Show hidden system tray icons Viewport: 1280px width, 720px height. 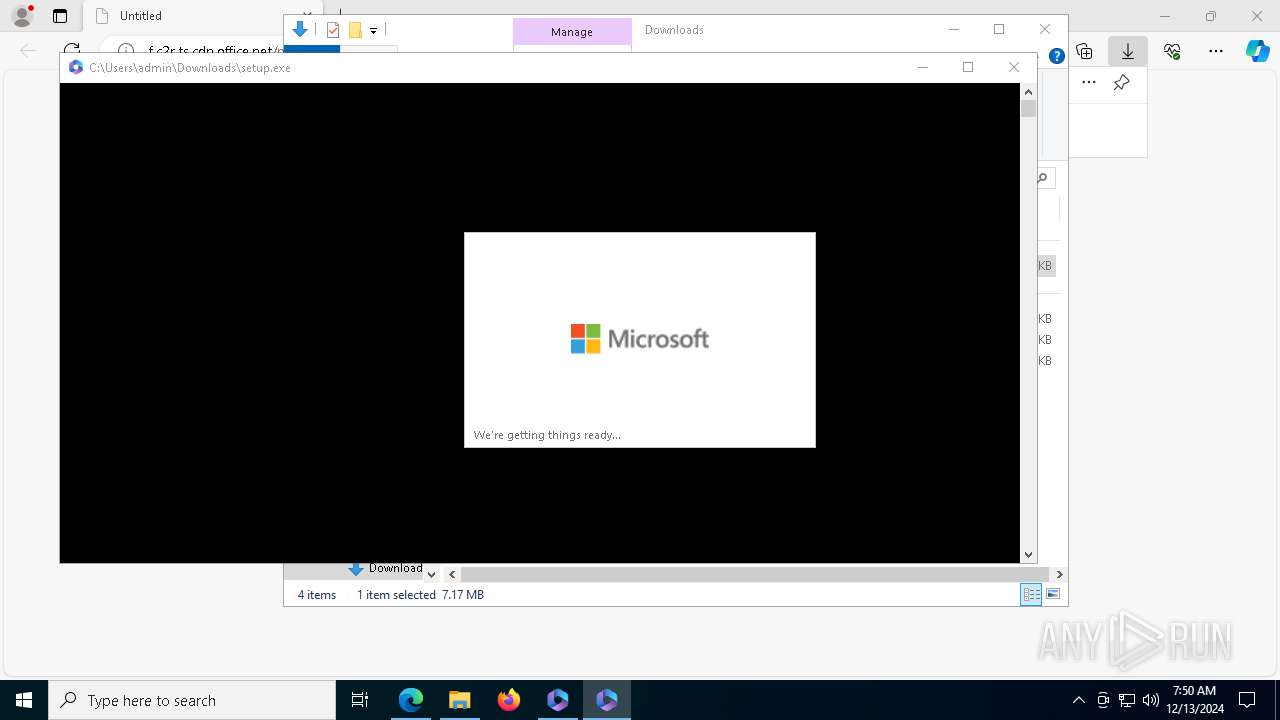(x=1078, y=700)
